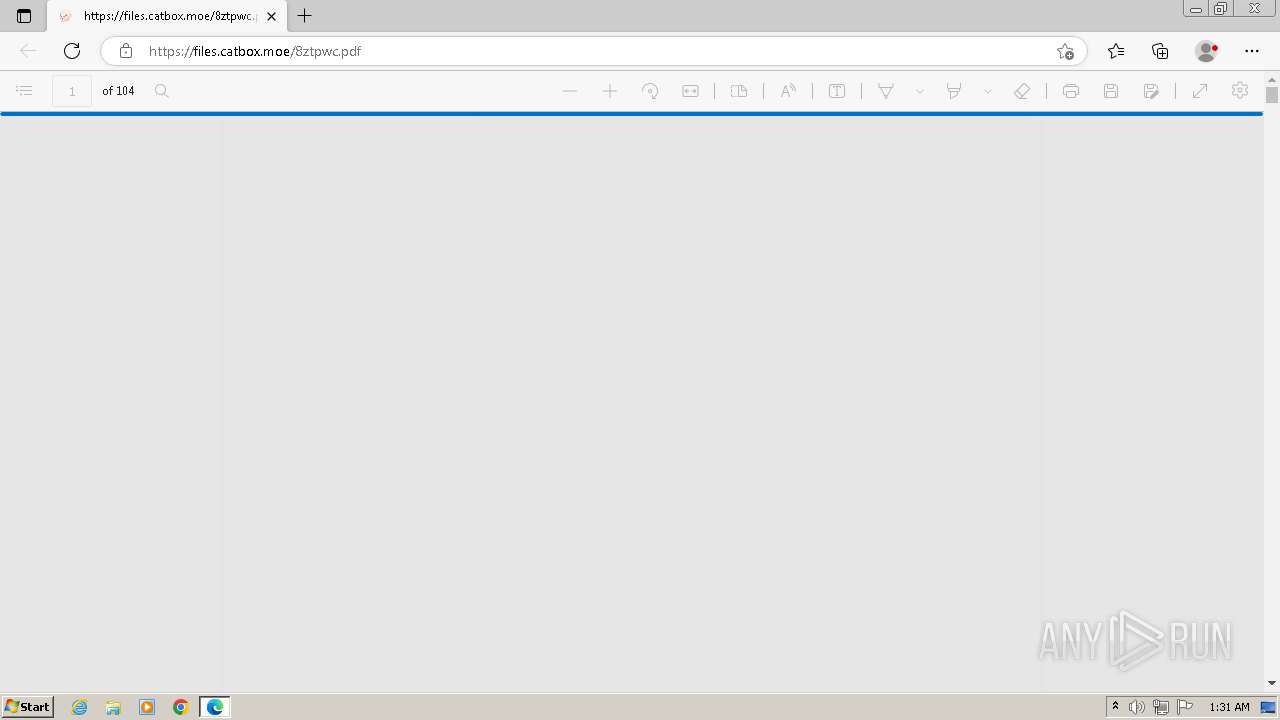Click the clock showing 1:31 AM

(x=1229, y=707)
